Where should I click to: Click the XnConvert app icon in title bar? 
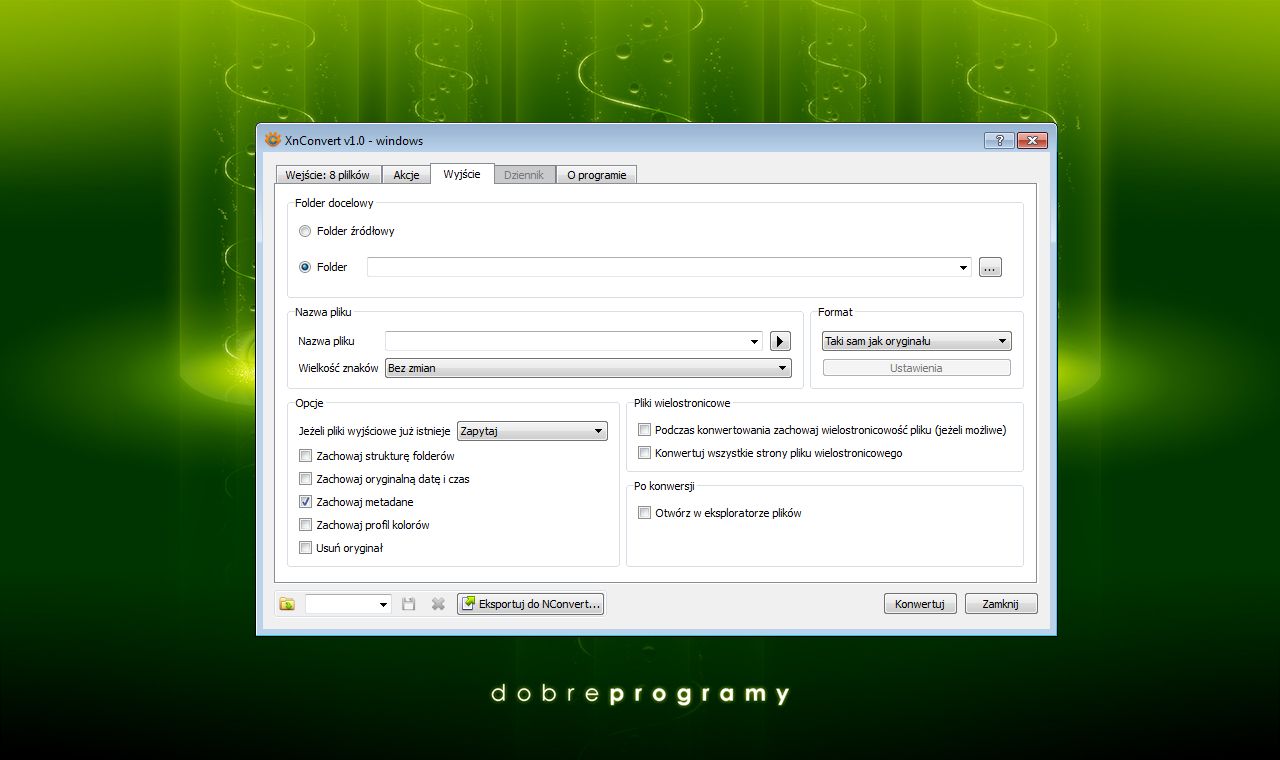click(x=273, y=140)
